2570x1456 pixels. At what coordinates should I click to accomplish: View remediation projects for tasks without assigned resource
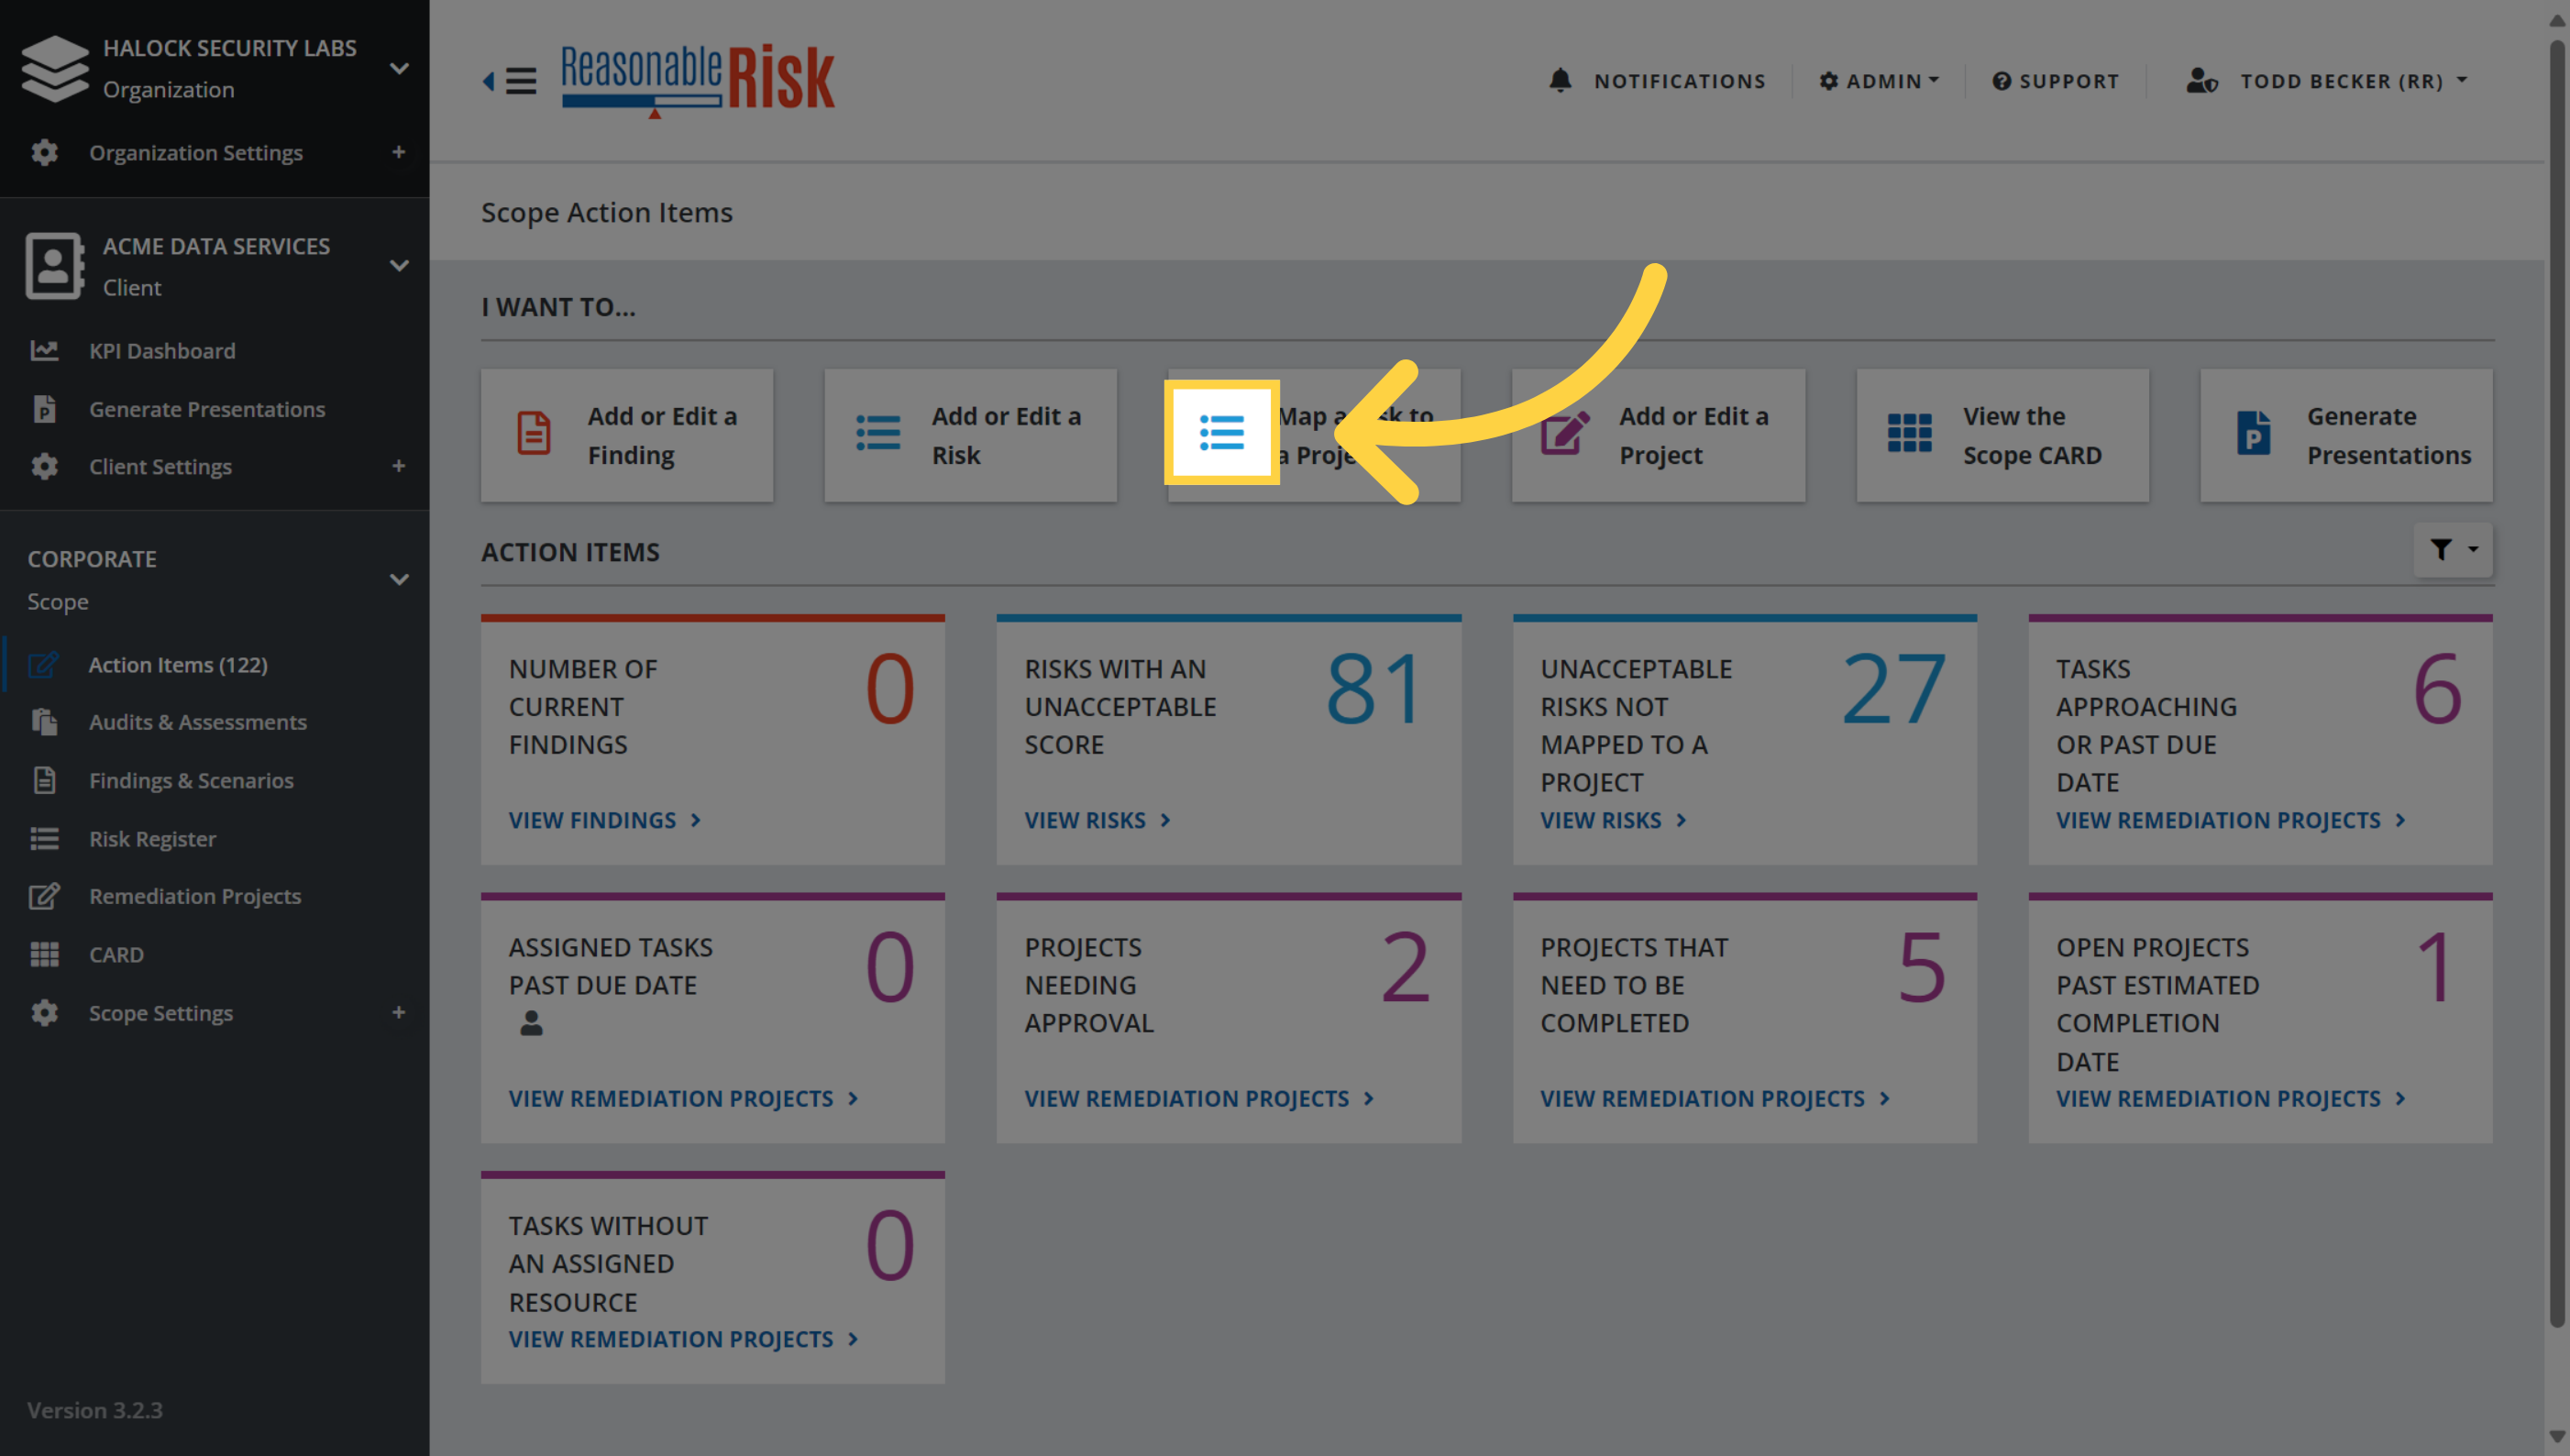683,1340
